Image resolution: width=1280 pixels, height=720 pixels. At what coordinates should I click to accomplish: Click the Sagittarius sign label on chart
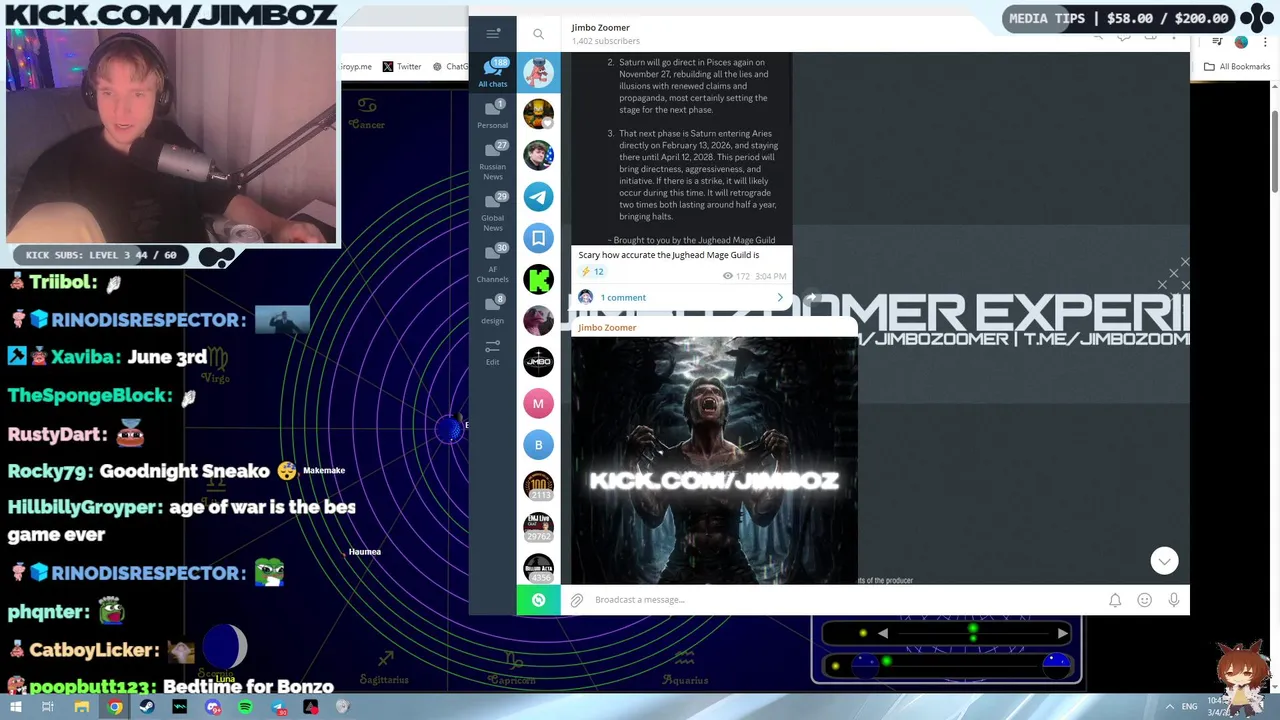[385, 680]
